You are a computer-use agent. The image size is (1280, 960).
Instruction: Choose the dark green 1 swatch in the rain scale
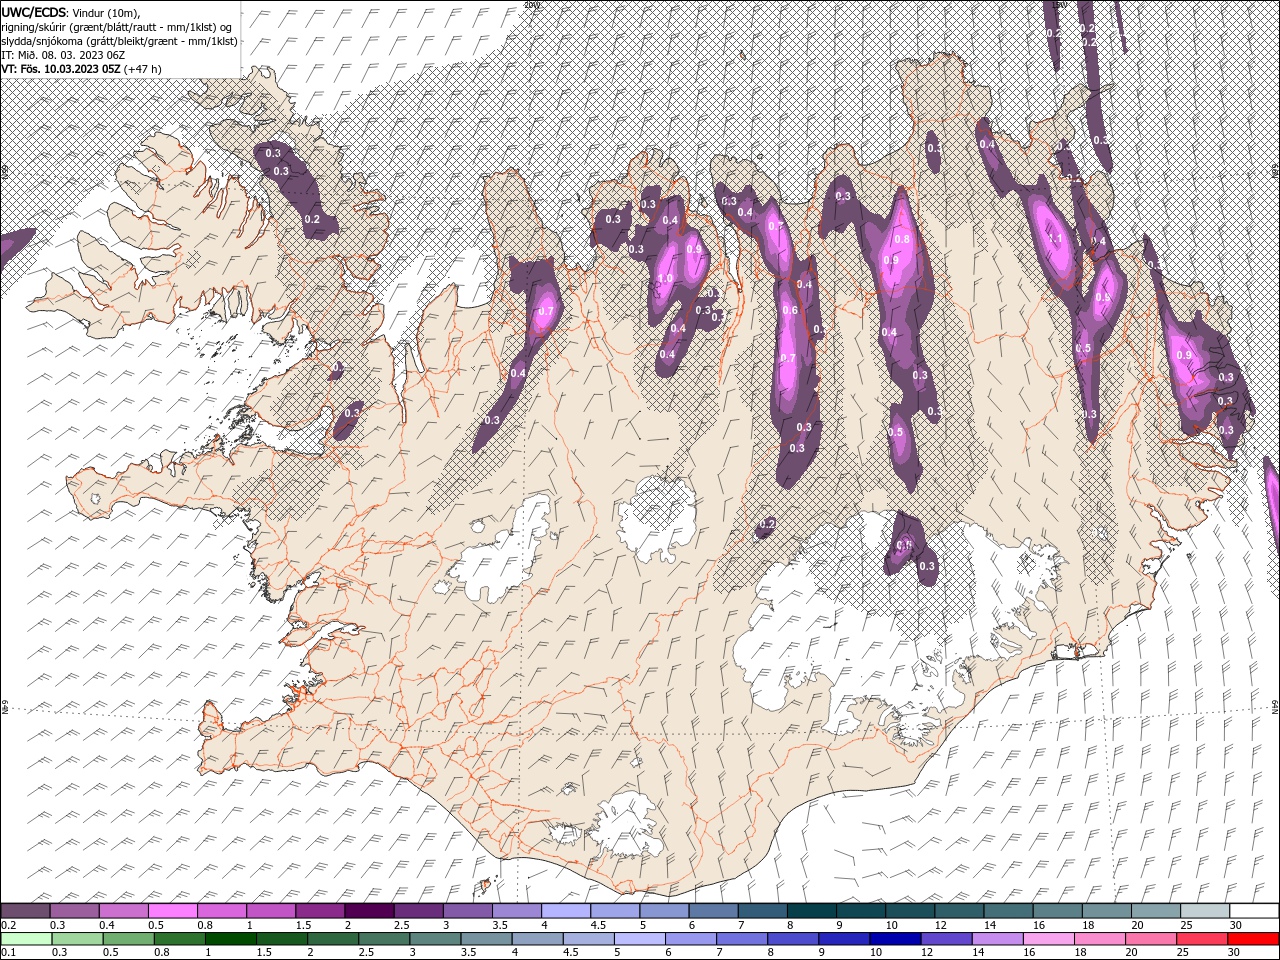pos(230,939)
